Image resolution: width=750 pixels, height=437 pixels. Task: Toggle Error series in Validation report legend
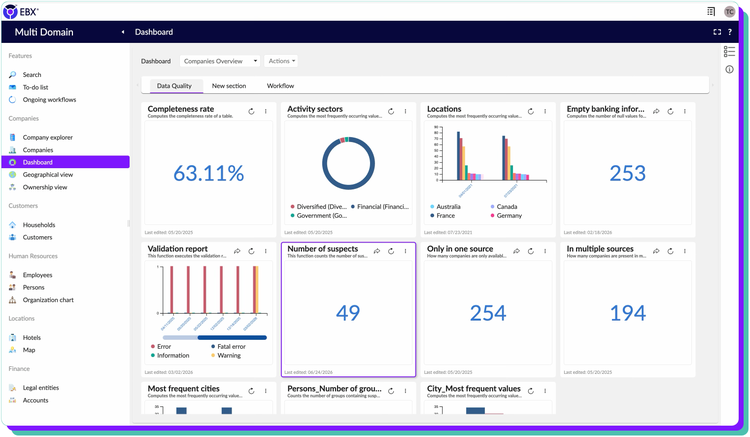point(161,347)
